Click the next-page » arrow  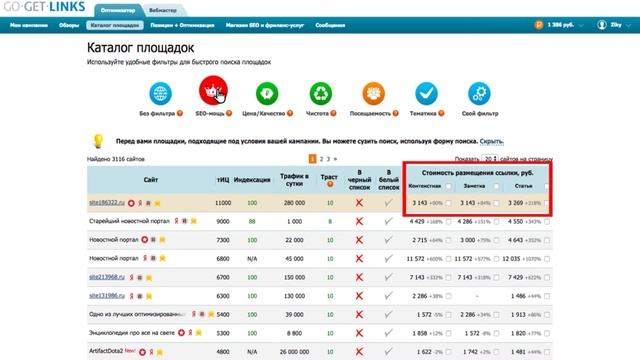pos(335,159)
